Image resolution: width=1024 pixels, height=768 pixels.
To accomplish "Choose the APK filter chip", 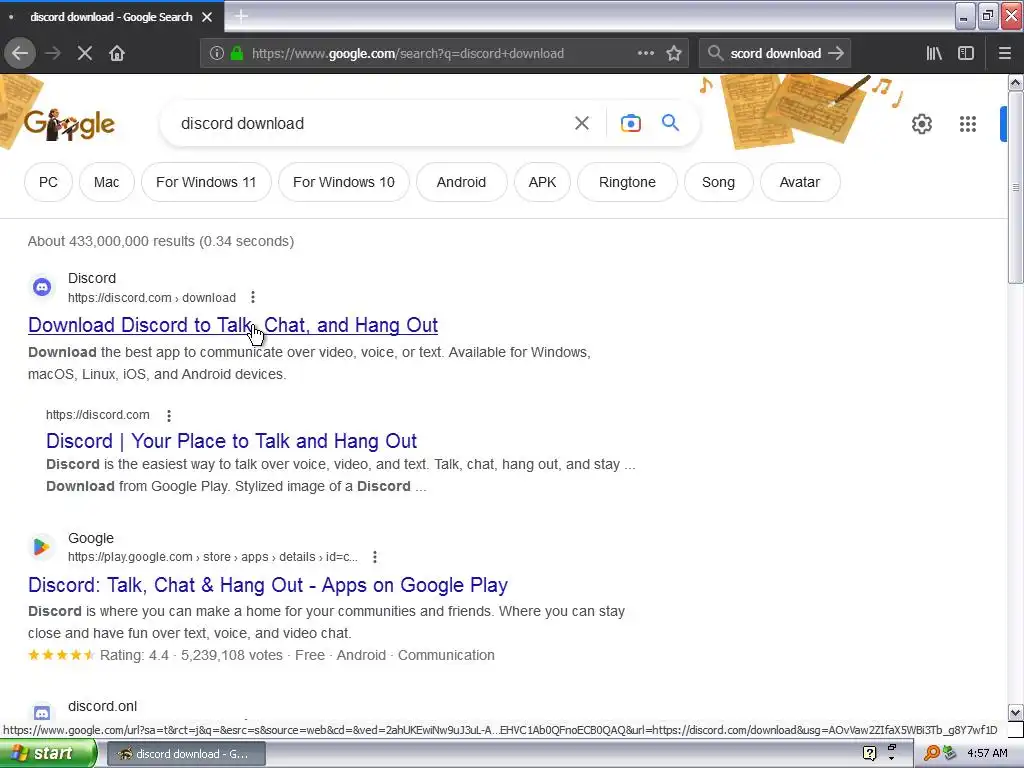I will pos(542,182).
